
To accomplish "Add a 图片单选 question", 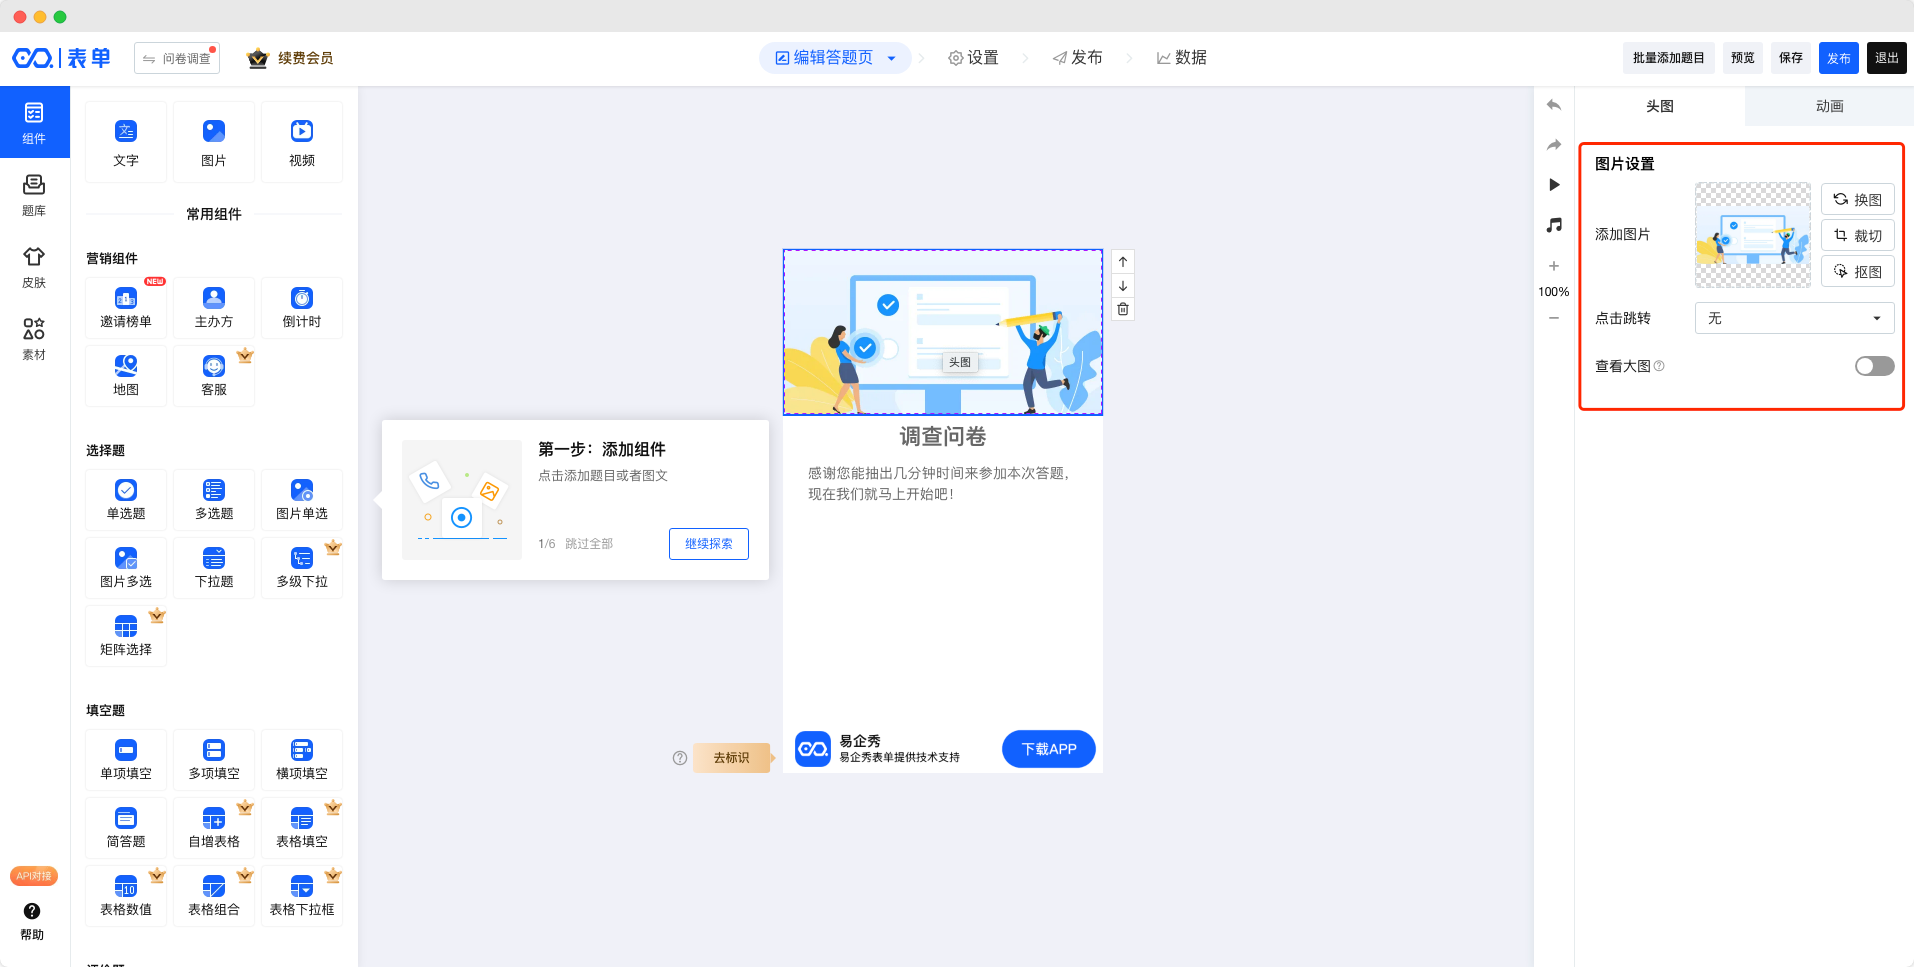I will pyautogui.click(x=302, y=500).
